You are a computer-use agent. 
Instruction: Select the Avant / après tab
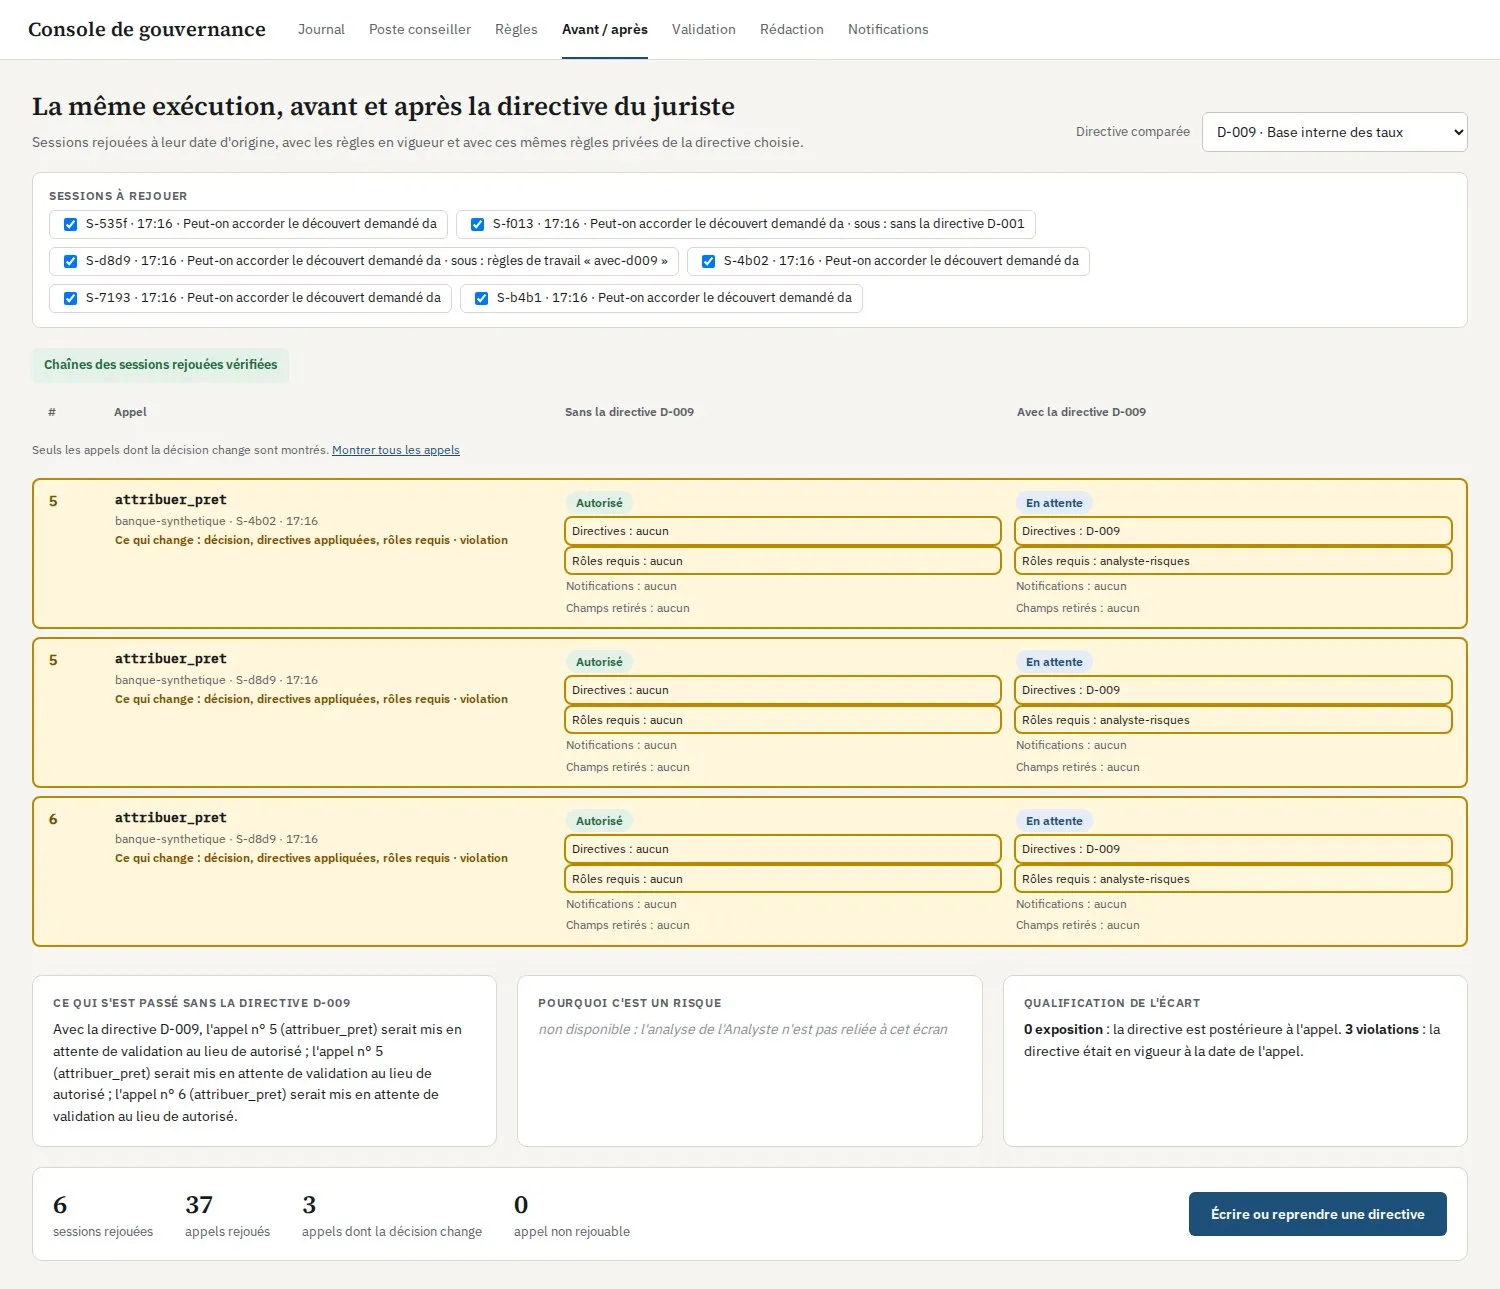(x=605, y=29)
